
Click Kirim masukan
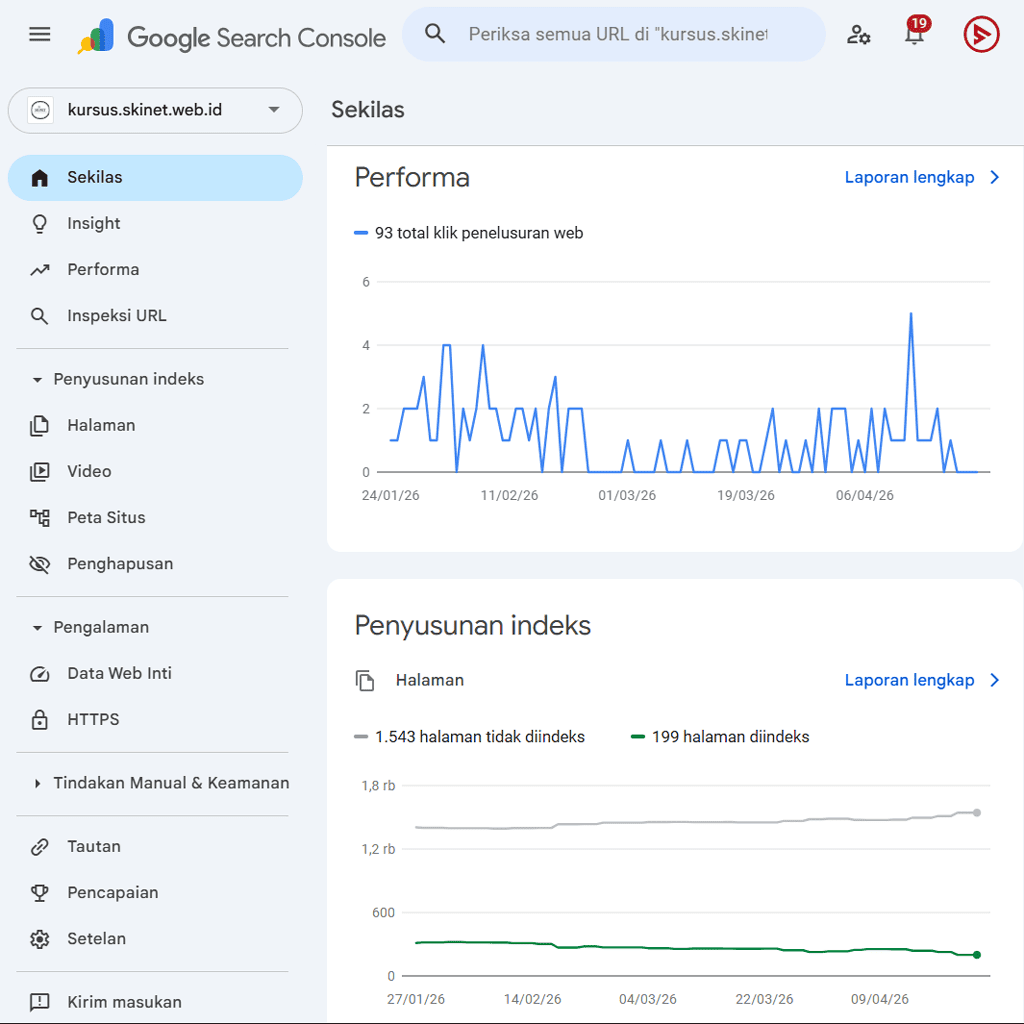[x=155, y=1002]
